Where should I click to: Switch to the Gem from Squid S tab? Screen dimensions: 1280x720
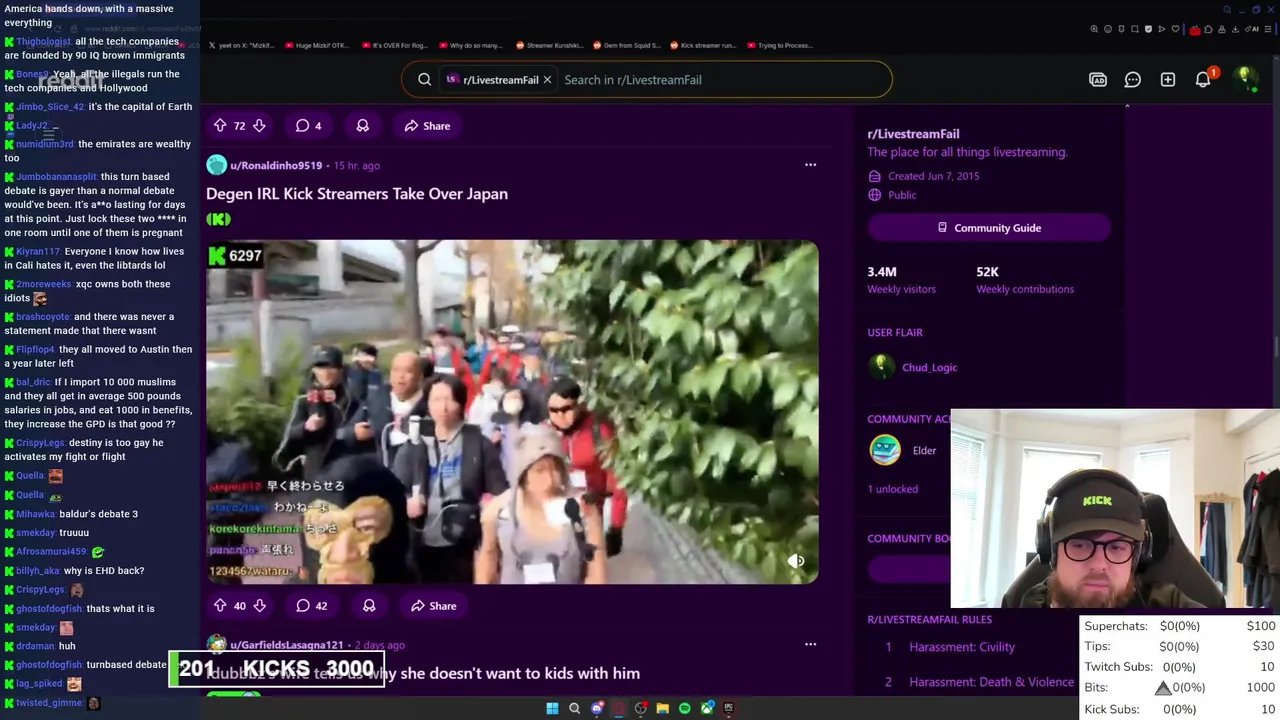point(626,45)
